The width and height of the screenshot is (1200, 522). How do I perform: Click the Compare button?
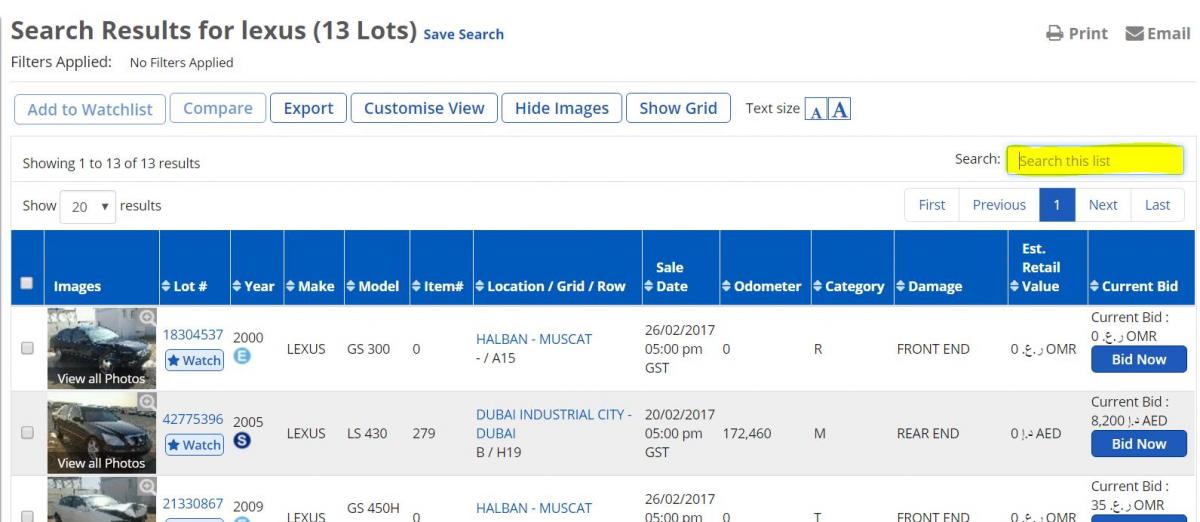pyautogui.click(x=218, y=109)
